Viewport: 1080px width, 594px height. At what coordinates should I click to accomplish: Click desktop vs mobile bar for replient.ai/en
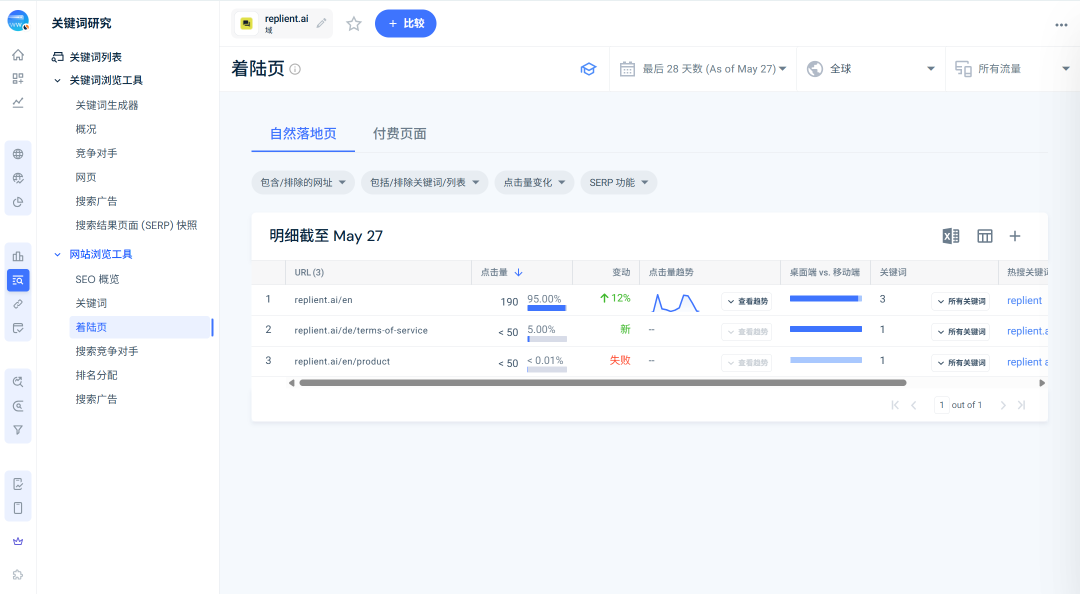pos(826,298)
